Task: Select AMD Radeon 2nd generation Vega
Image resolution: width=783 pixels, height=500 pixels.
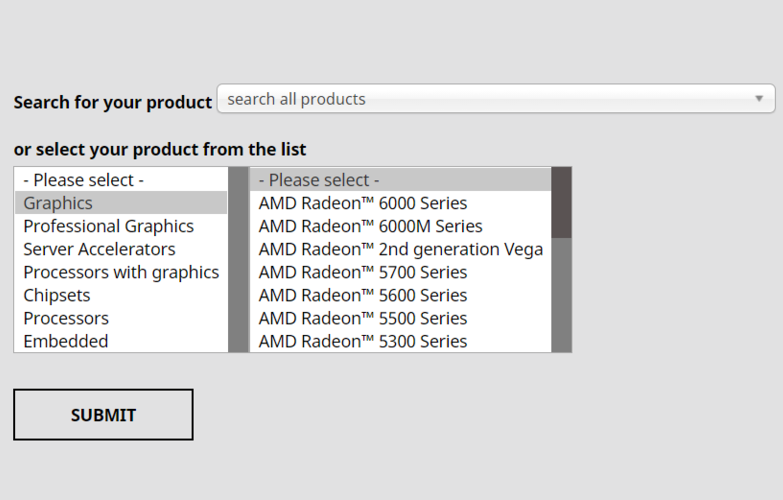Action: (400, 249)
